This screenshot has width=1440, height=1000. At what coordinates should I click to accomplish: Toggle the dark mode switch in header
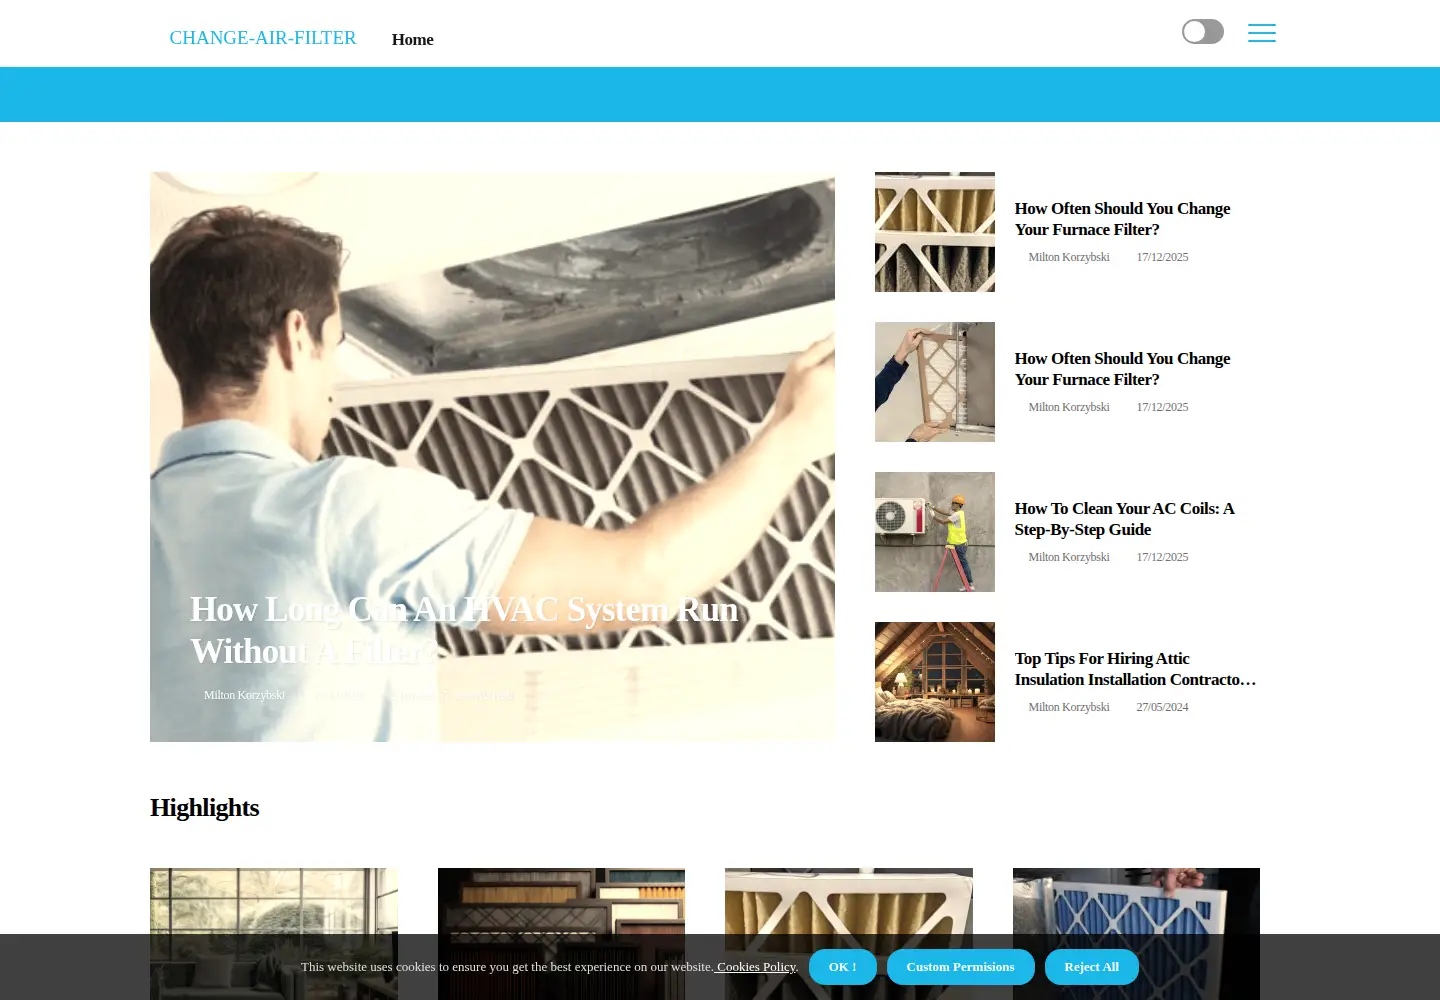point(1202,32)
